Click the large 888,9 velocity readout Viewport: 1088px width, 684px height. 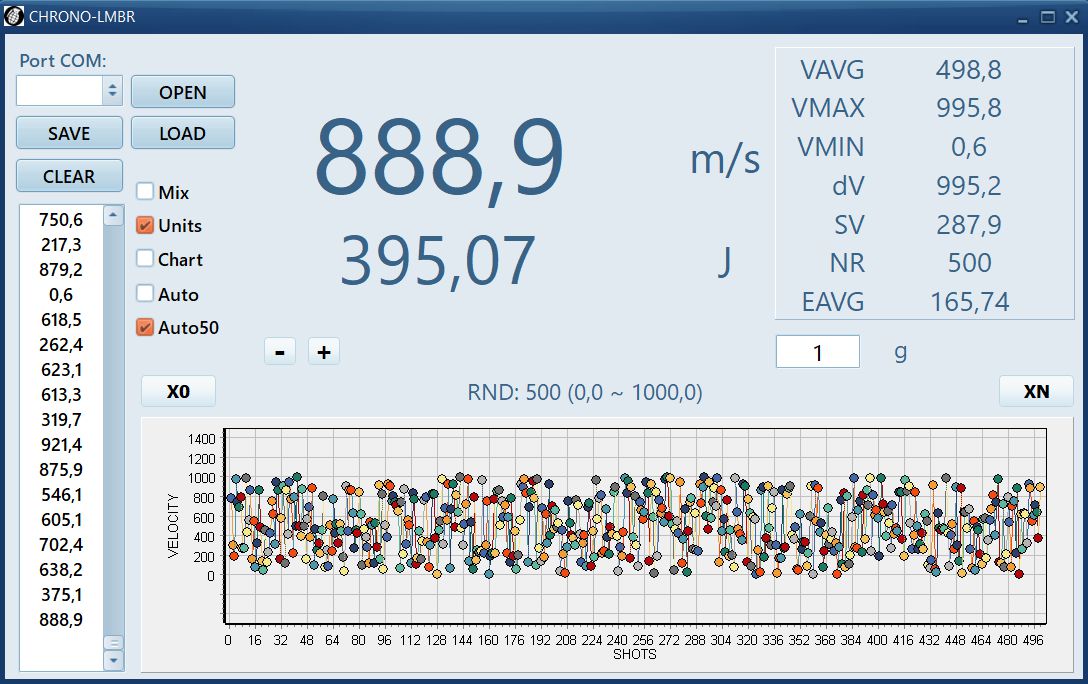439,160
